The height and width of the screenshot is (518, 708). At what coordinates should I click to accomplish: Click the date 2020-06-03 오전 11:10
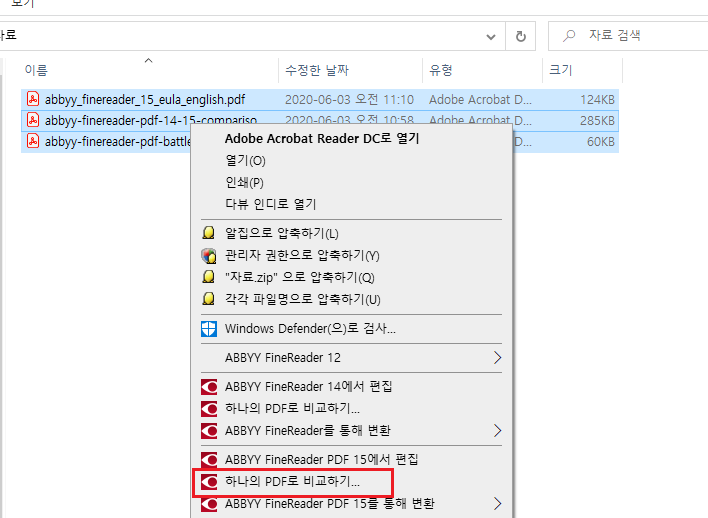(x=349, y=99)
